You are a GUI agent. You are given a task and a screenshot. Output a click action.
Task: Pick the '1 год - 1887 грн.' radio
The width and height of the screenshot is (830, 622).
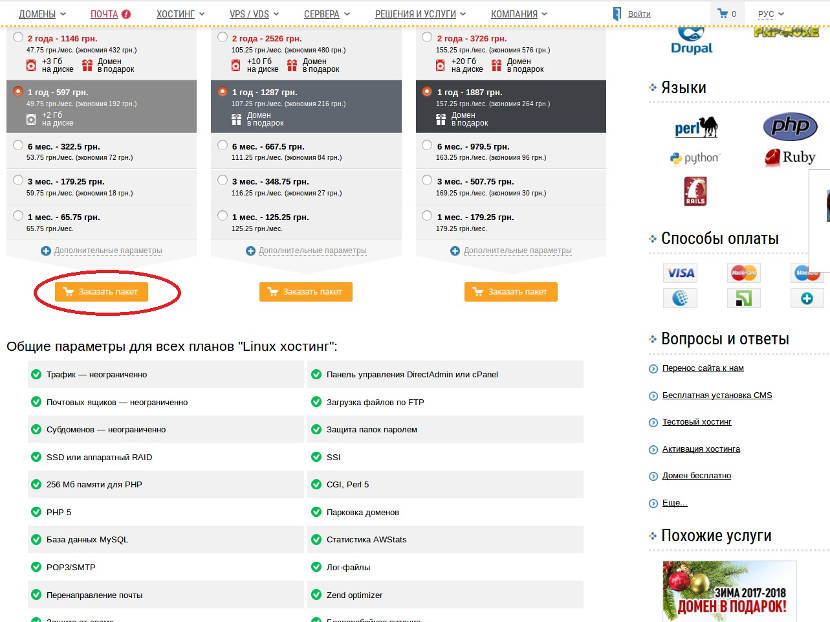[427, 91]
